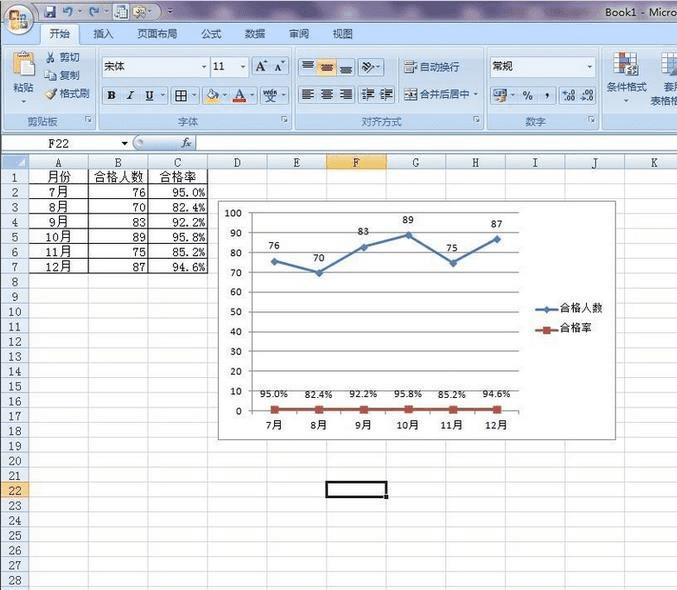The width and height of the screenshot is (677, 590).
Task: Open the Conditional Formatting icon
Action: tap(626, 64)
